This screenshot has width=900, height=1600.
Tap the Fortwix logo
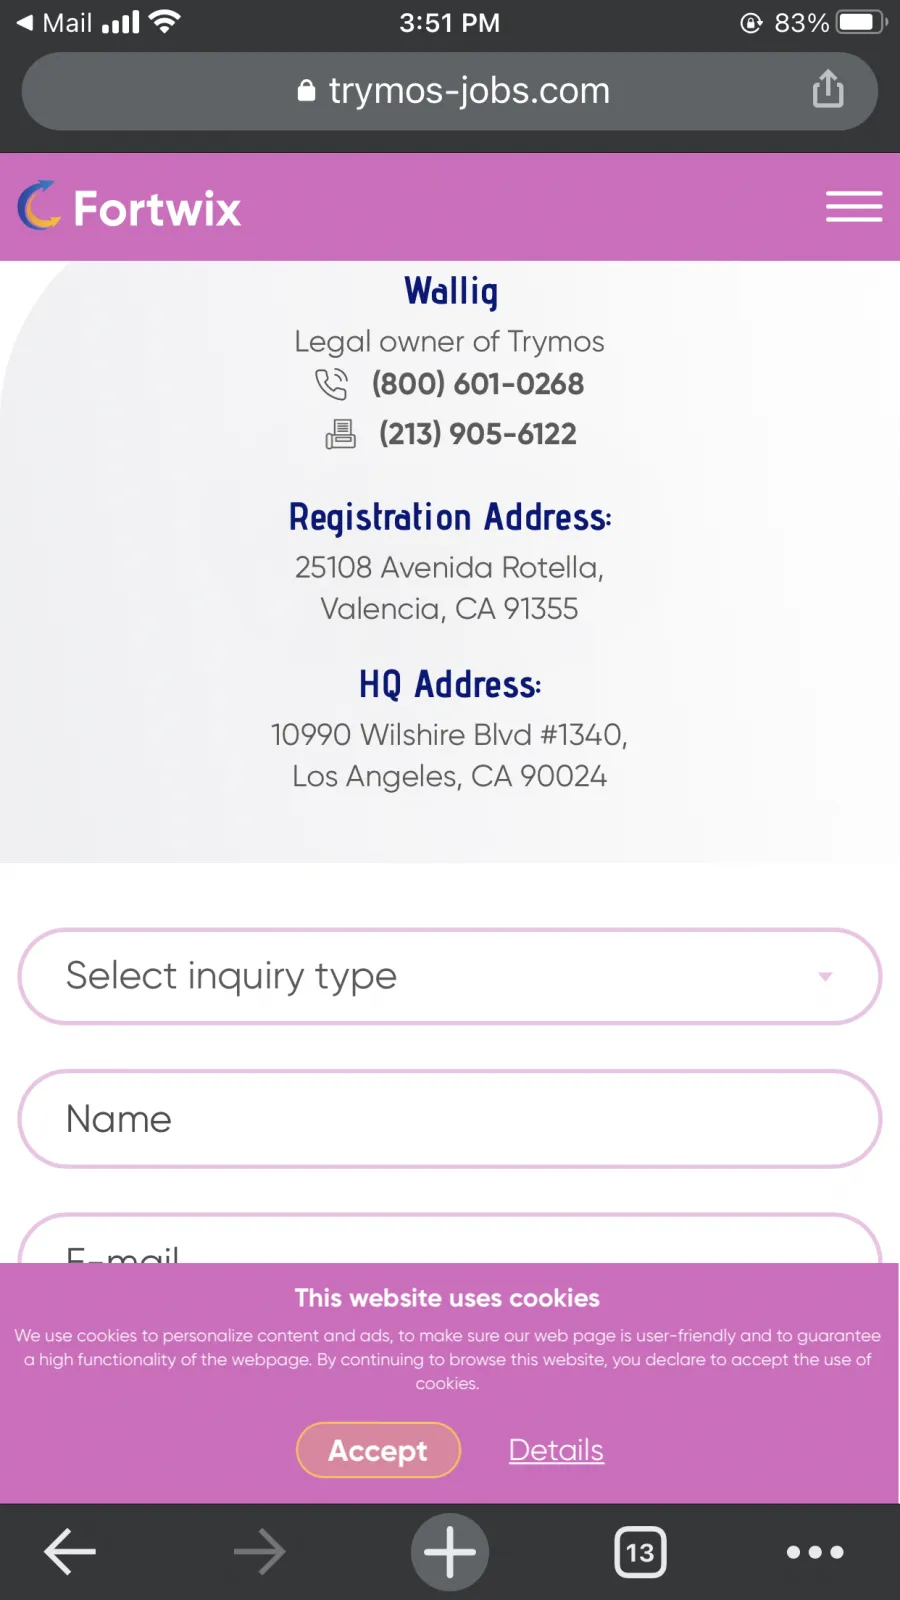tap(130, 207)
